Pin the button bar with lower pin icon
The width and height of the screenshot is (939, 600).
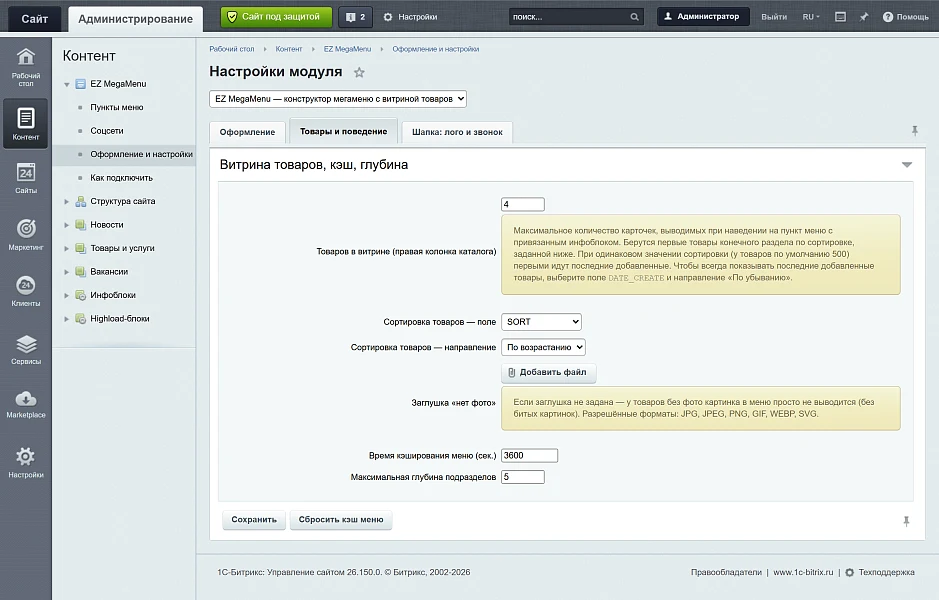(x=906, y=521)
